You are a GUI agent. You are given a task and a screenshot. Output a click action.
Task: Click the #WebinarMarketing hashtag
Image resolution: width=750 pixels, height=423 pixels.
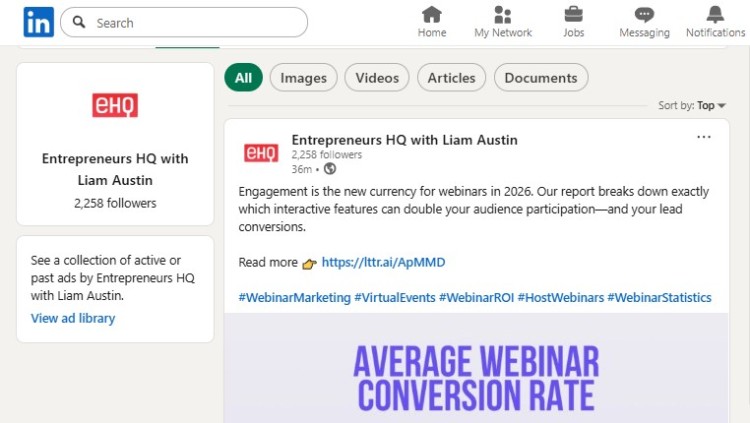pos(295,298)
